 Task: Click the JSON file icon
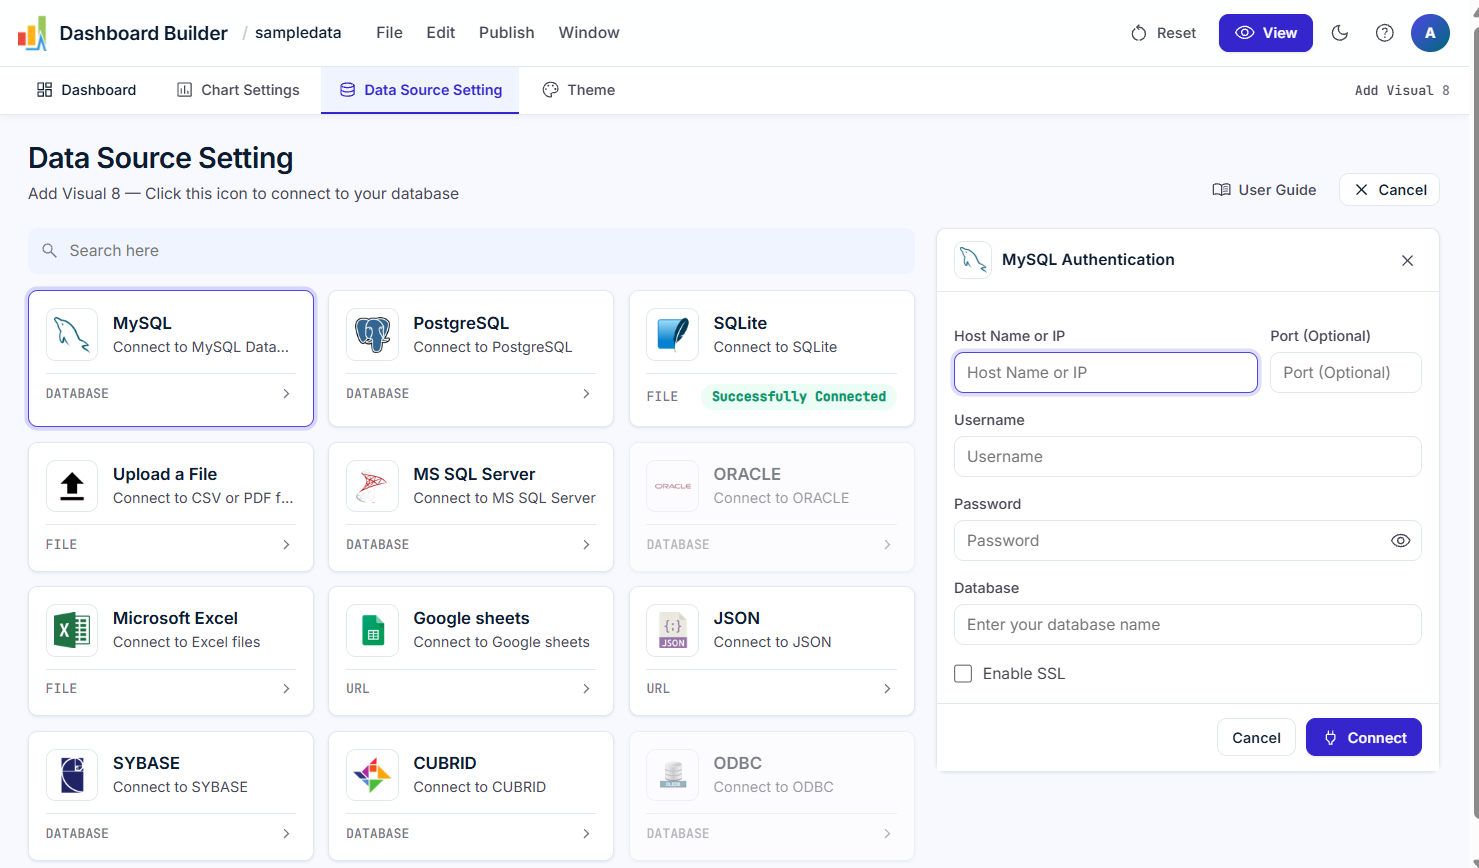pyautogui.click(x=672, y=630)
